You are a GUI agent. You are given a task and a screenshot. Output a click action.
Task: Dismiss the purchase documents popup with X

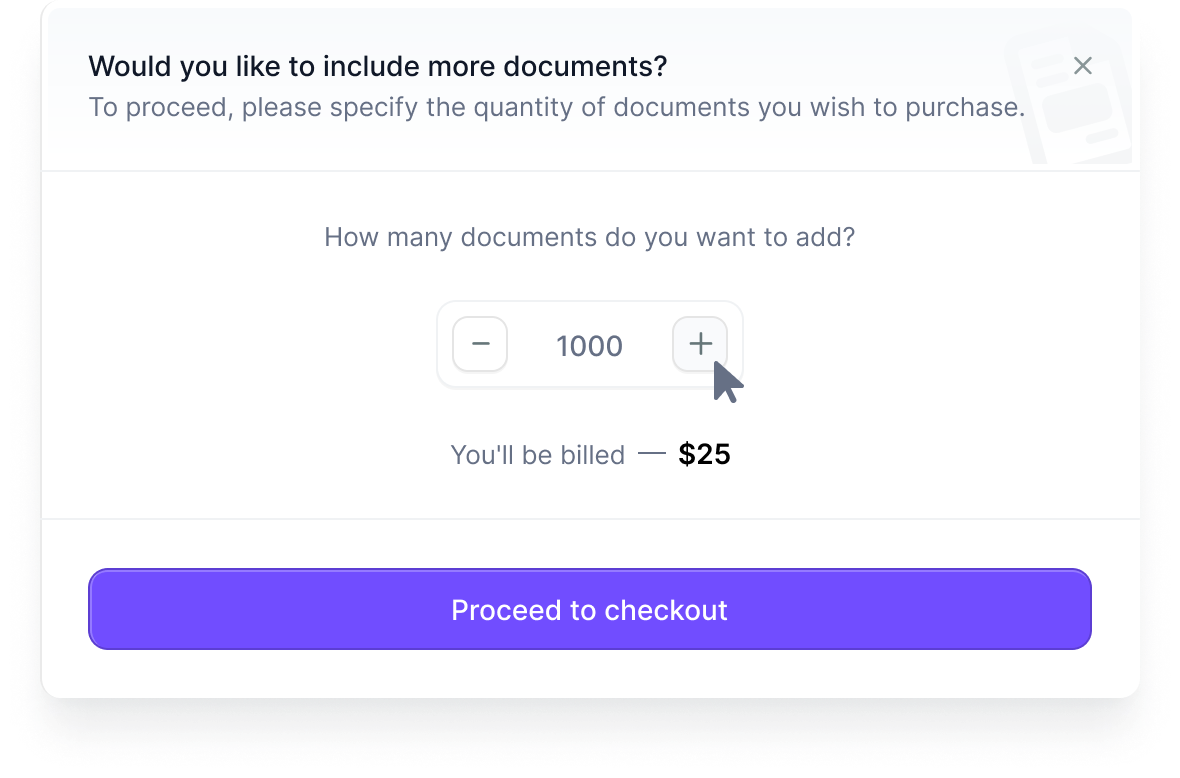pyautogui.click(x=1083, y=66)
